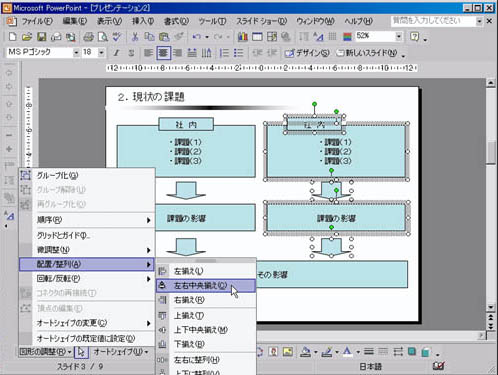The width and height of the screenshot is (498, 375).
Task: Go to previous slide with double-up arrow
Action: click(491, 316)
